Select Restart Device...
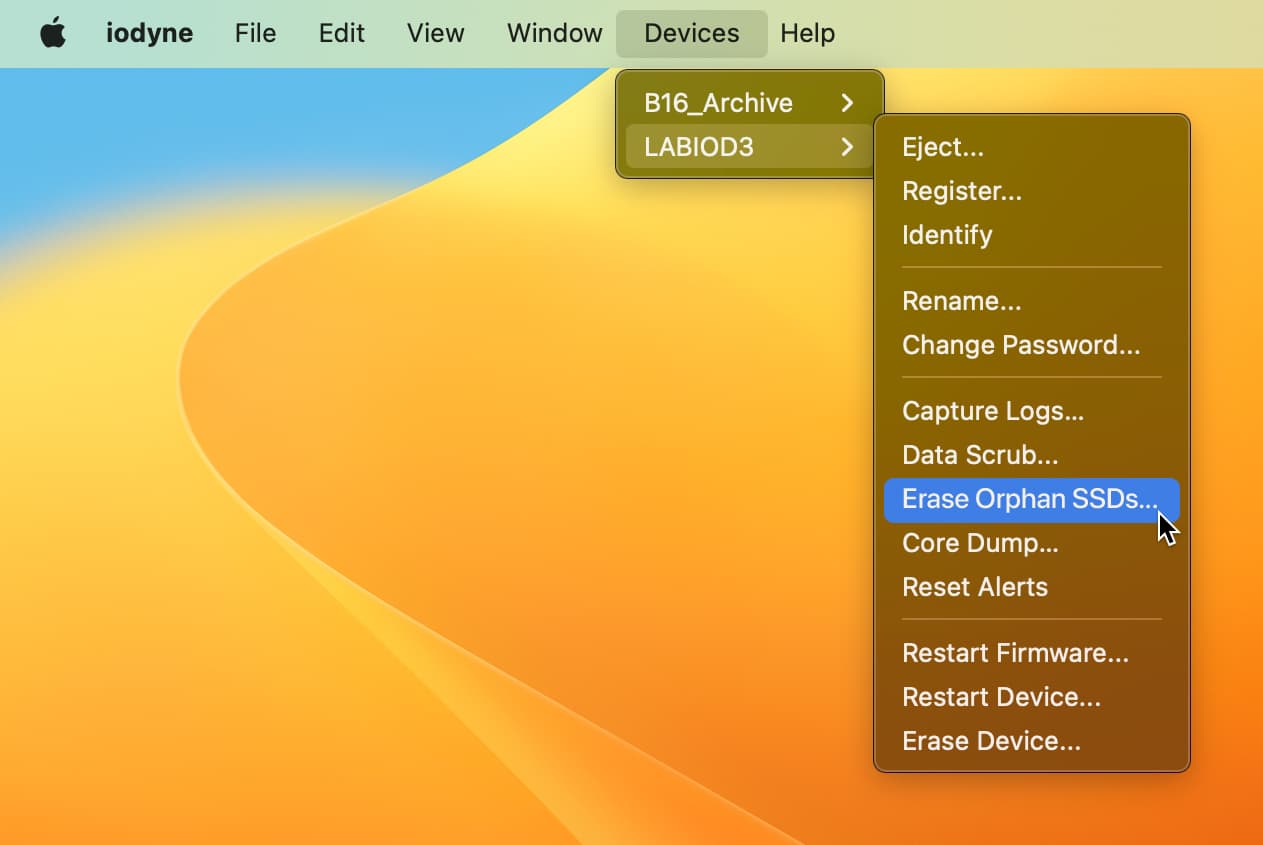The image size is (1263, 845). (1032, 697)
